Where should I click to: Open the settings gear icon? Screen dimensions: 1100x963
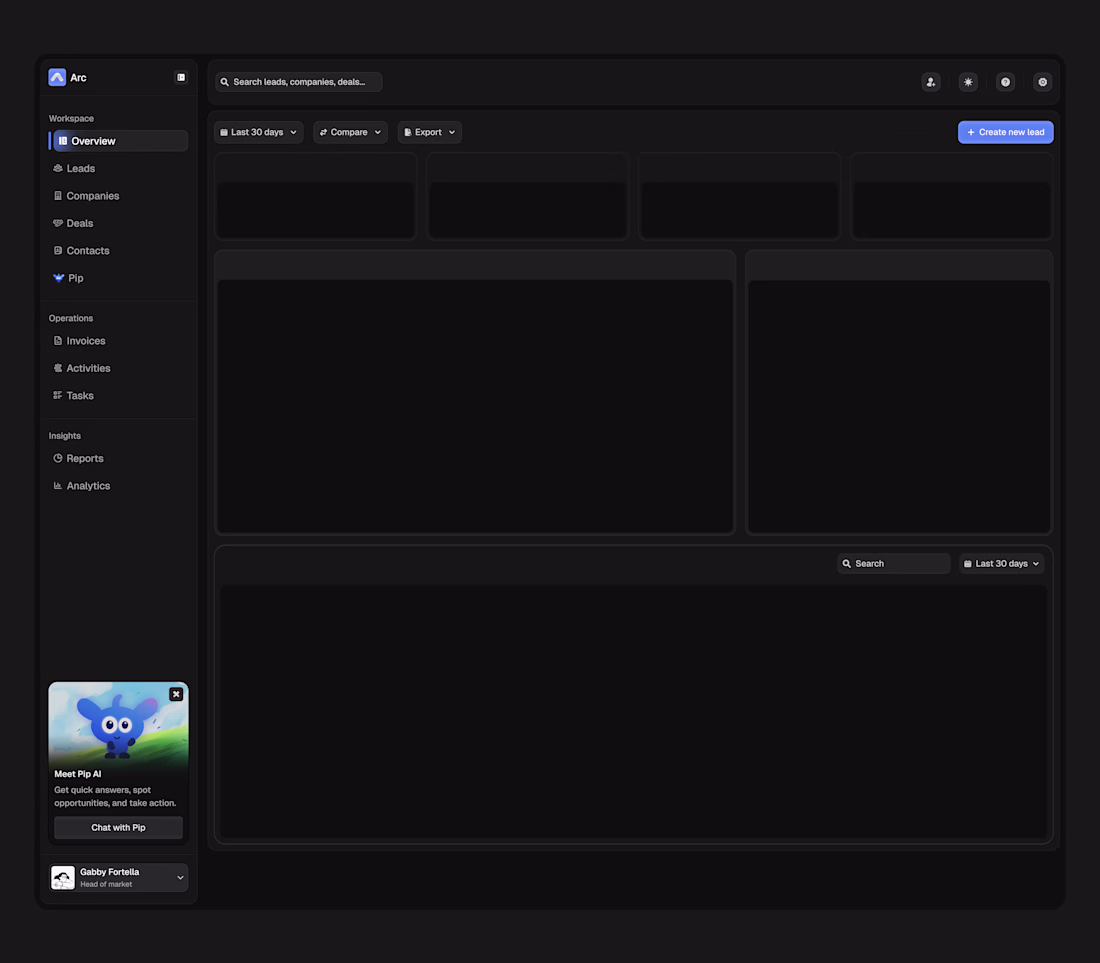click(1042, 82)
